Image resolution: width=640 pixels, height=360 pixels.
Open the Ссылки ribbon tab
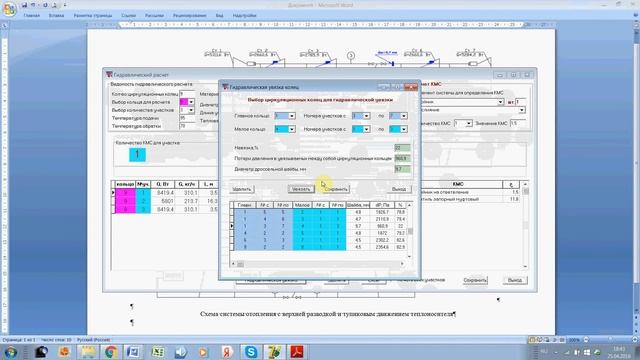129,16
